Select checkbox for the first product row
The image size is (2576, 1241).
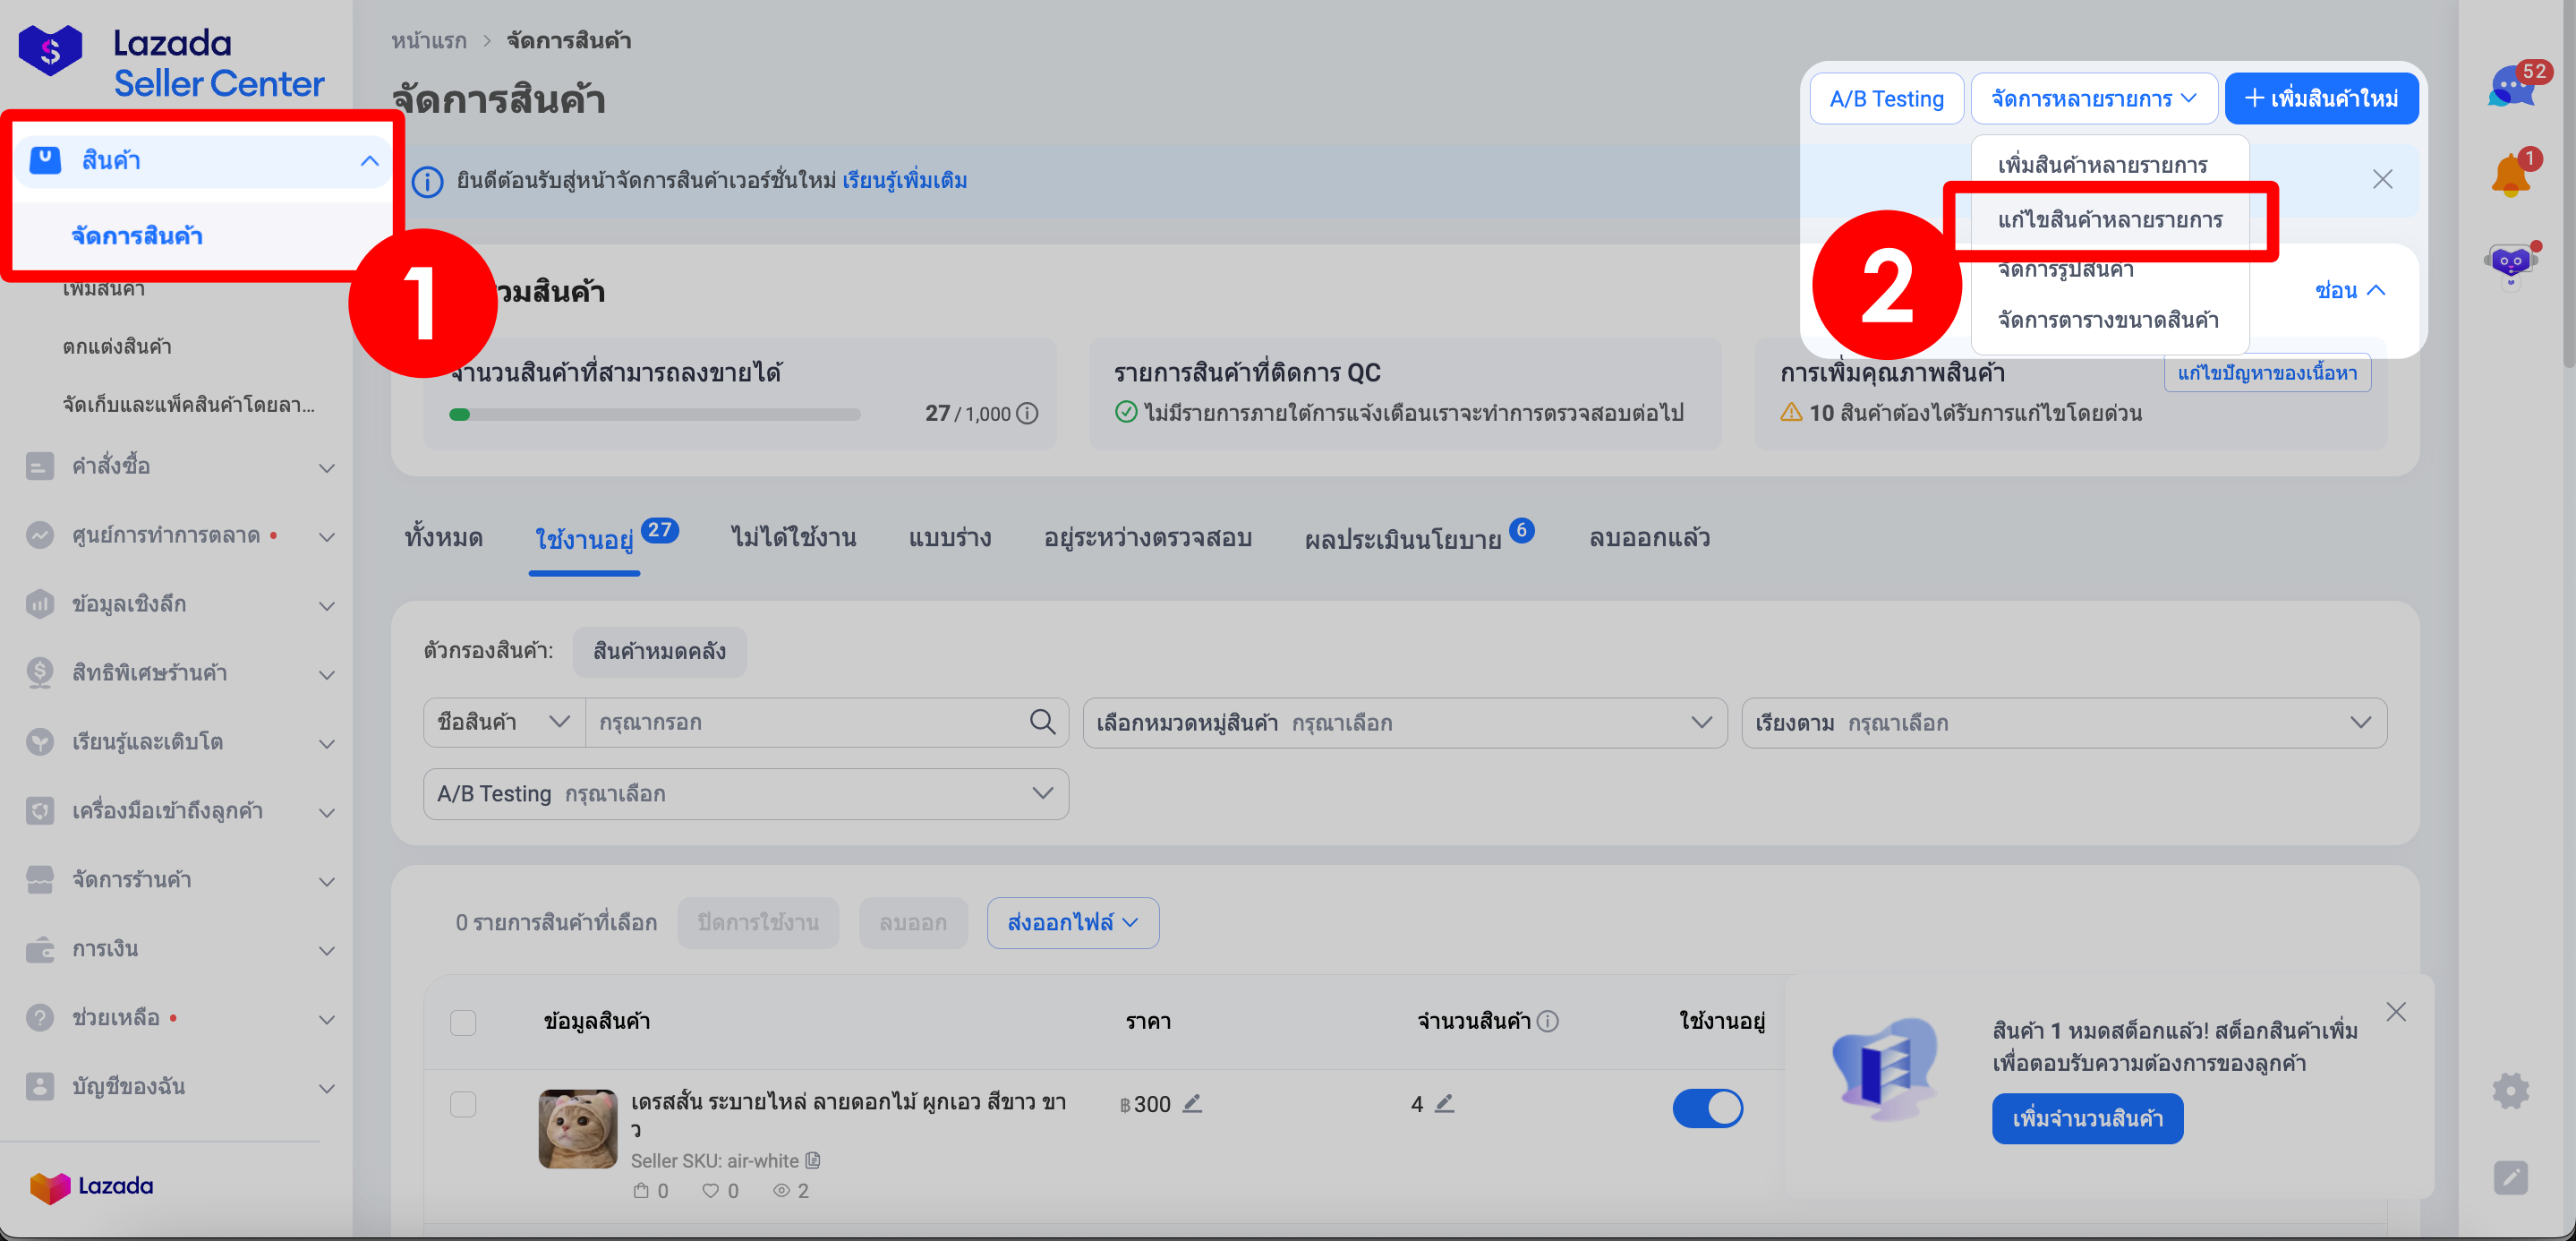click(x=463, y=1104)
